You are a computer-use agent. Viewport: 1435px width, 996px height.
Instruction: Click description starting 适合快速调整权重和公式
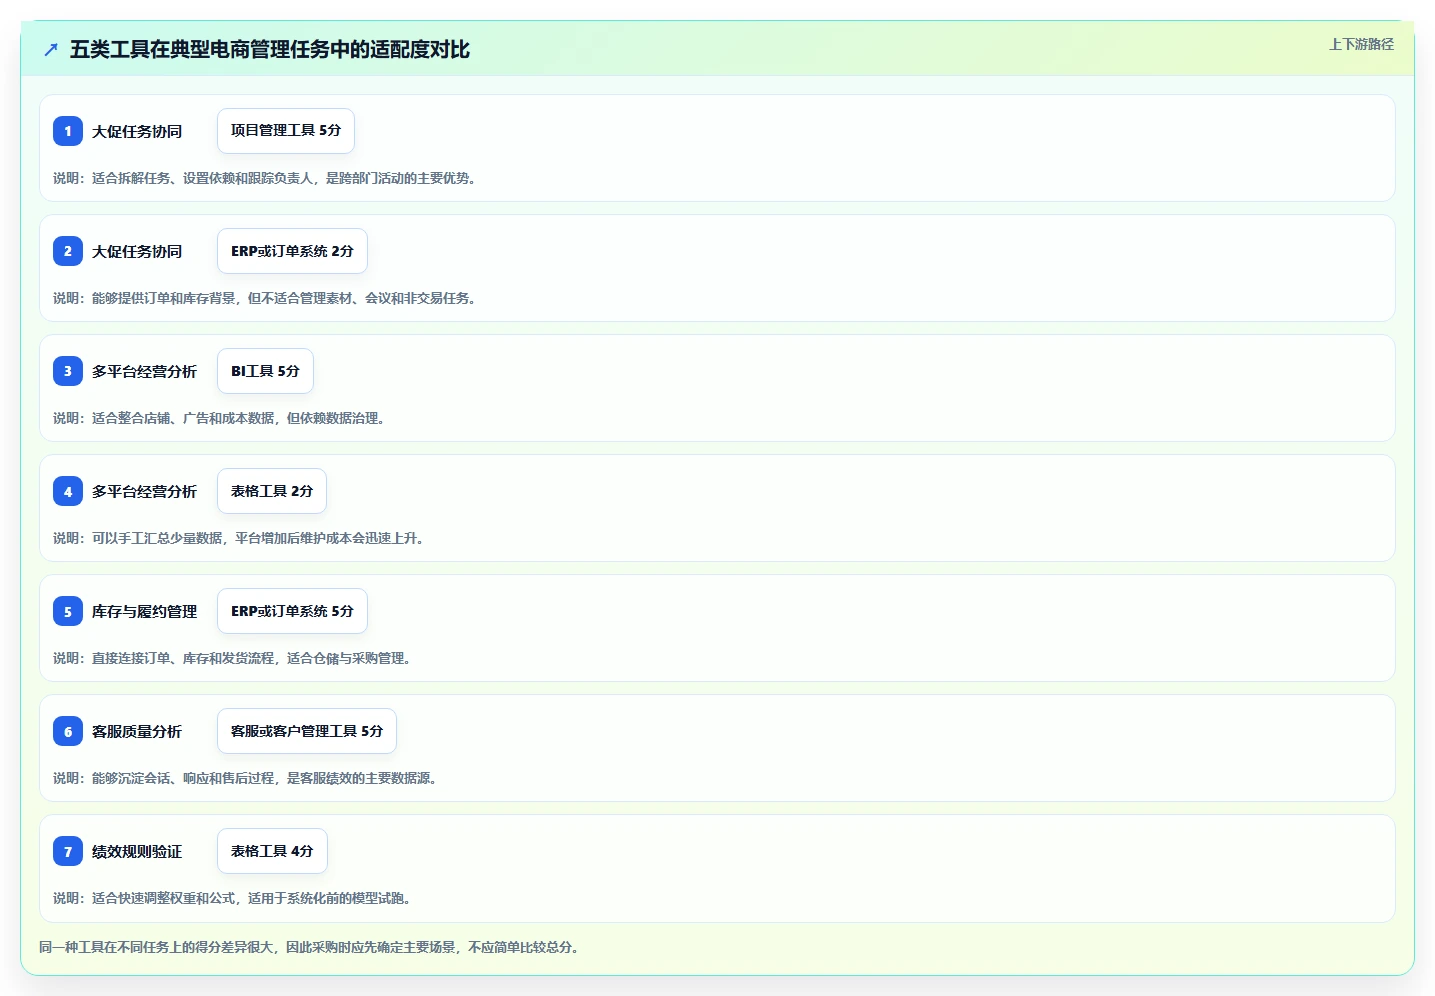[x=234, y=898]
